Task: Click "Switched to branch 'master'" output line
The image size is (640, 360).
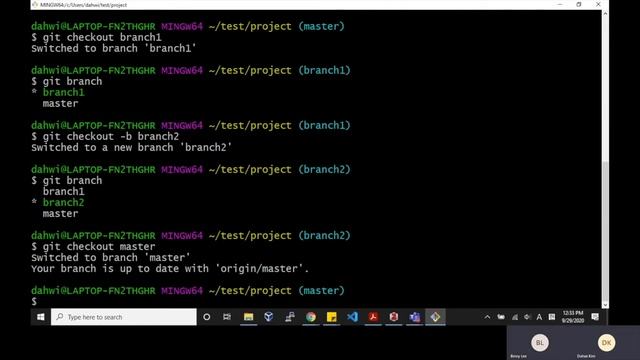Action: [x=111, y=258]
